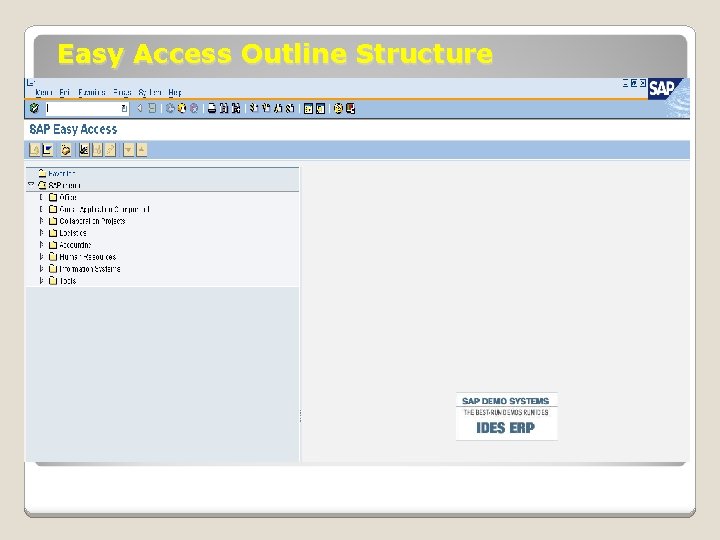Click the Create New Session icon
The image size is (720, 540).
pos(309,108)
